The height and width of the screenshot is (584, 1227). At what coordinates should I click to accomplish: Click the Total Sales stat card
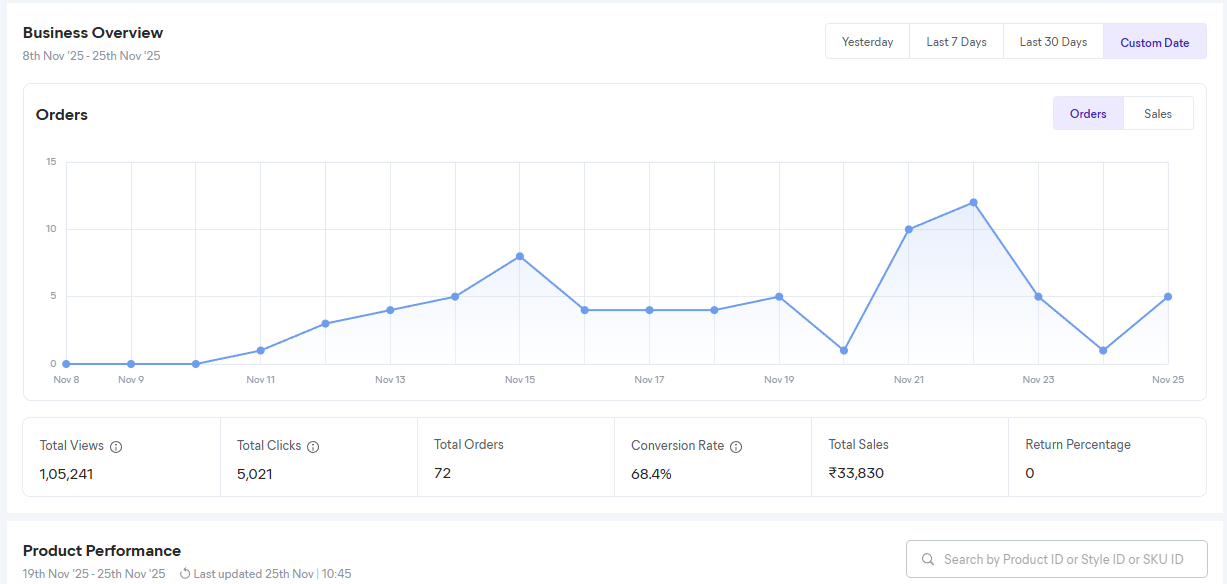[909, 458]
